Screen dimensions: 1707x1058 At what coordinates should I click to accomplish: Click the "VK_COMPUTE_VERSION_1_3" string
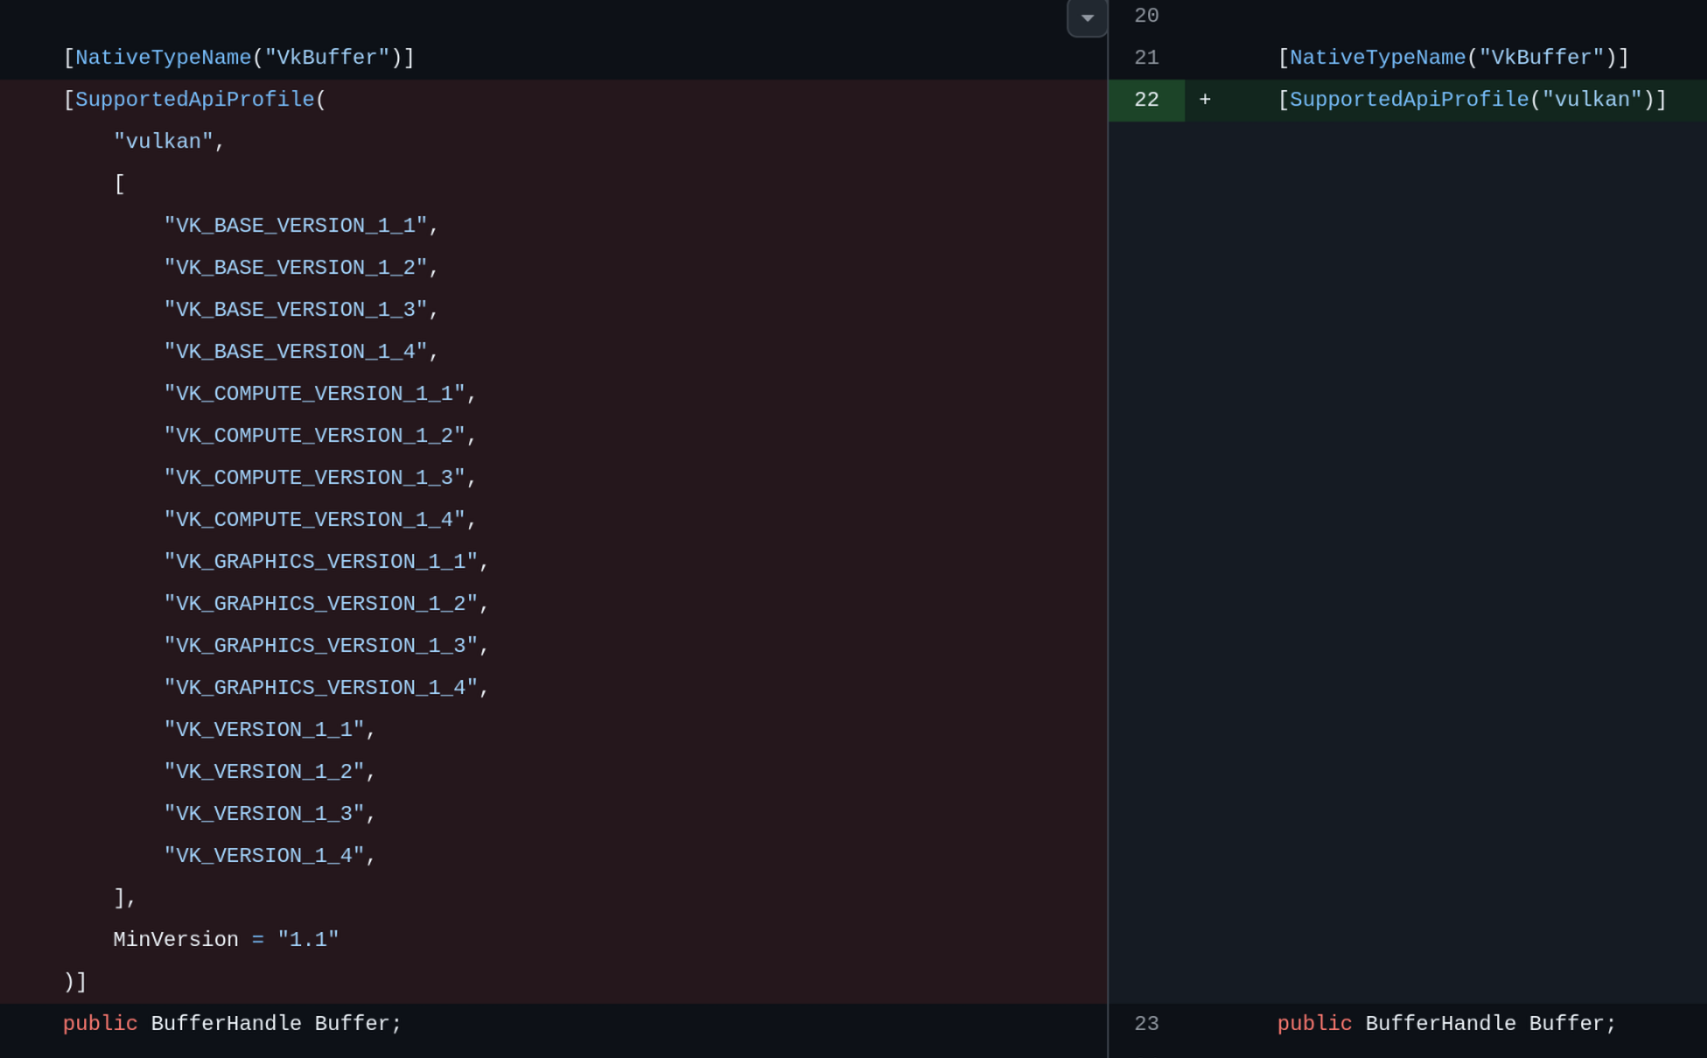tap(315, 478)
